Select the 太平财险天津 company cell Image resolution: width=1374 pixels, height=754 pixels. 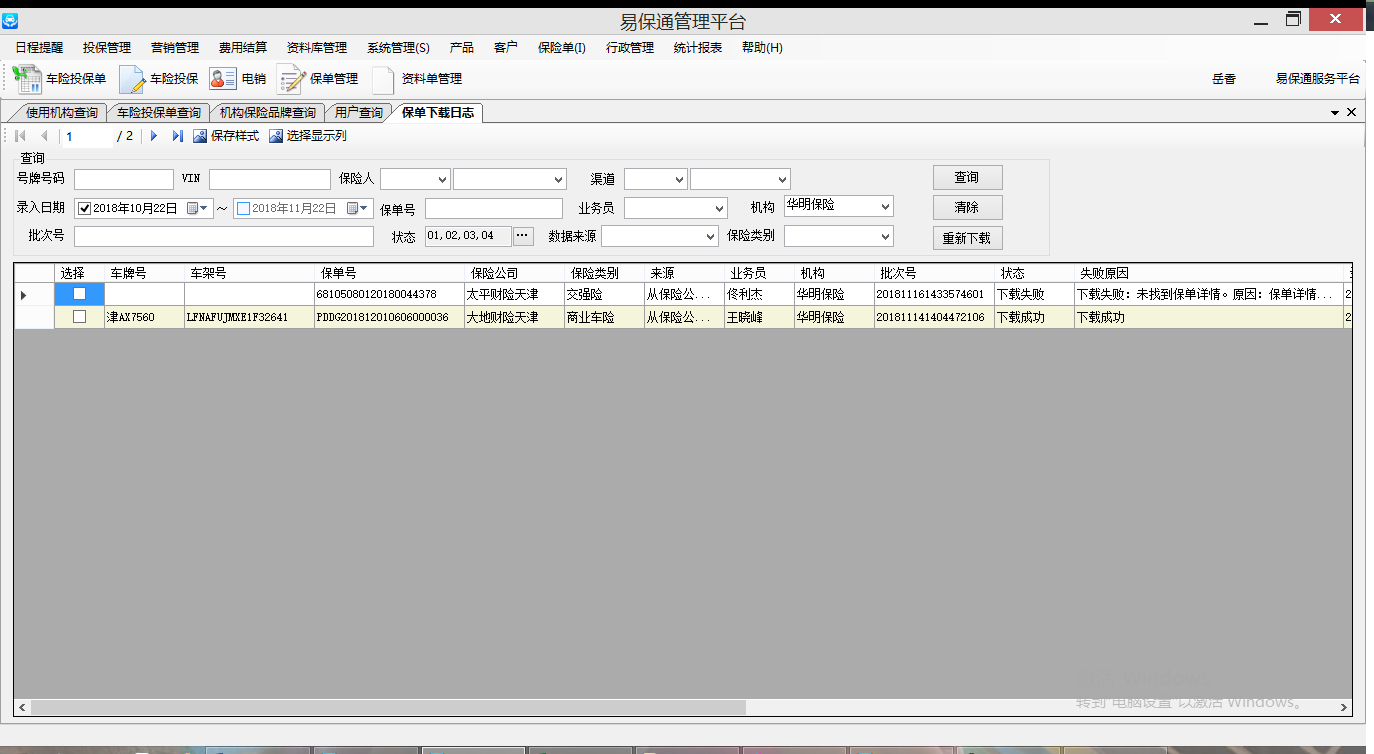[514, 294]
